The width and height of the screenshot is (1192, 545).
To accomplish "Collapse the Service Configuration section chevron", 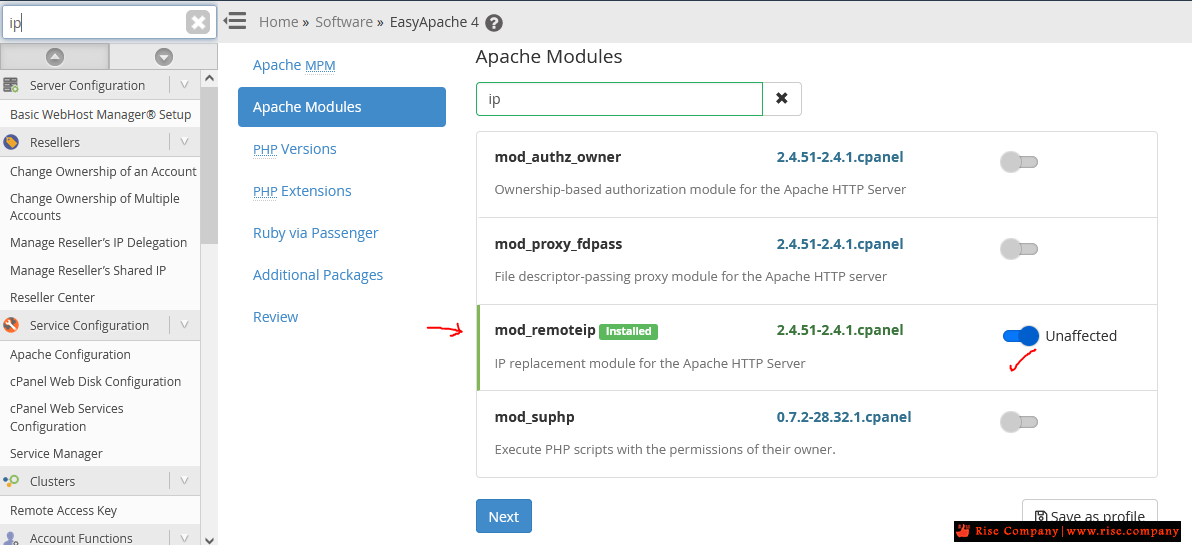I will pos(184,325).
